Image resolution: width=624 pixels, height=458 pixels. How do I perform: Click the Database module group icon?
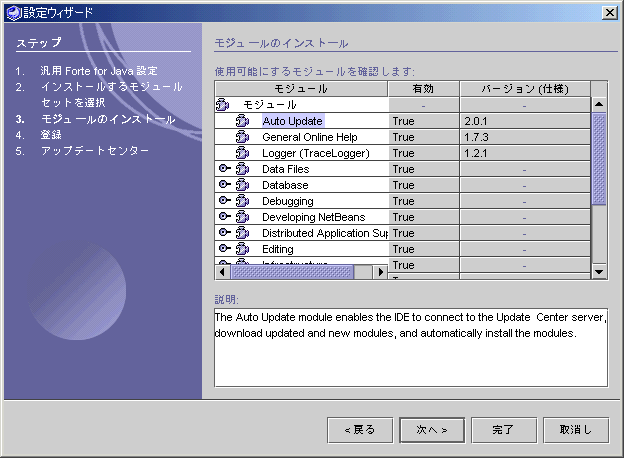coord(242,185)
